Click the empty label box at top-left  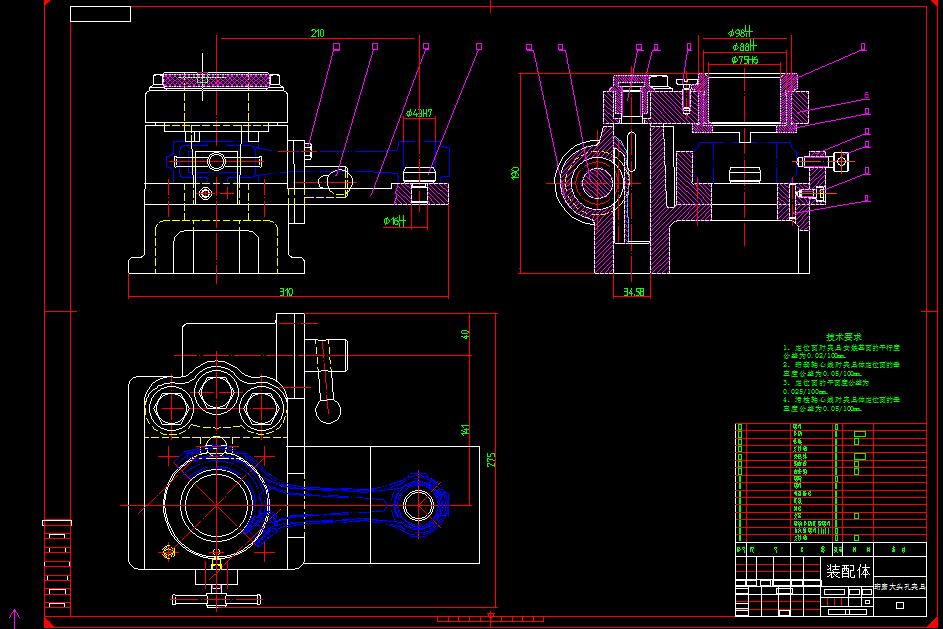(x=100, y=14)
